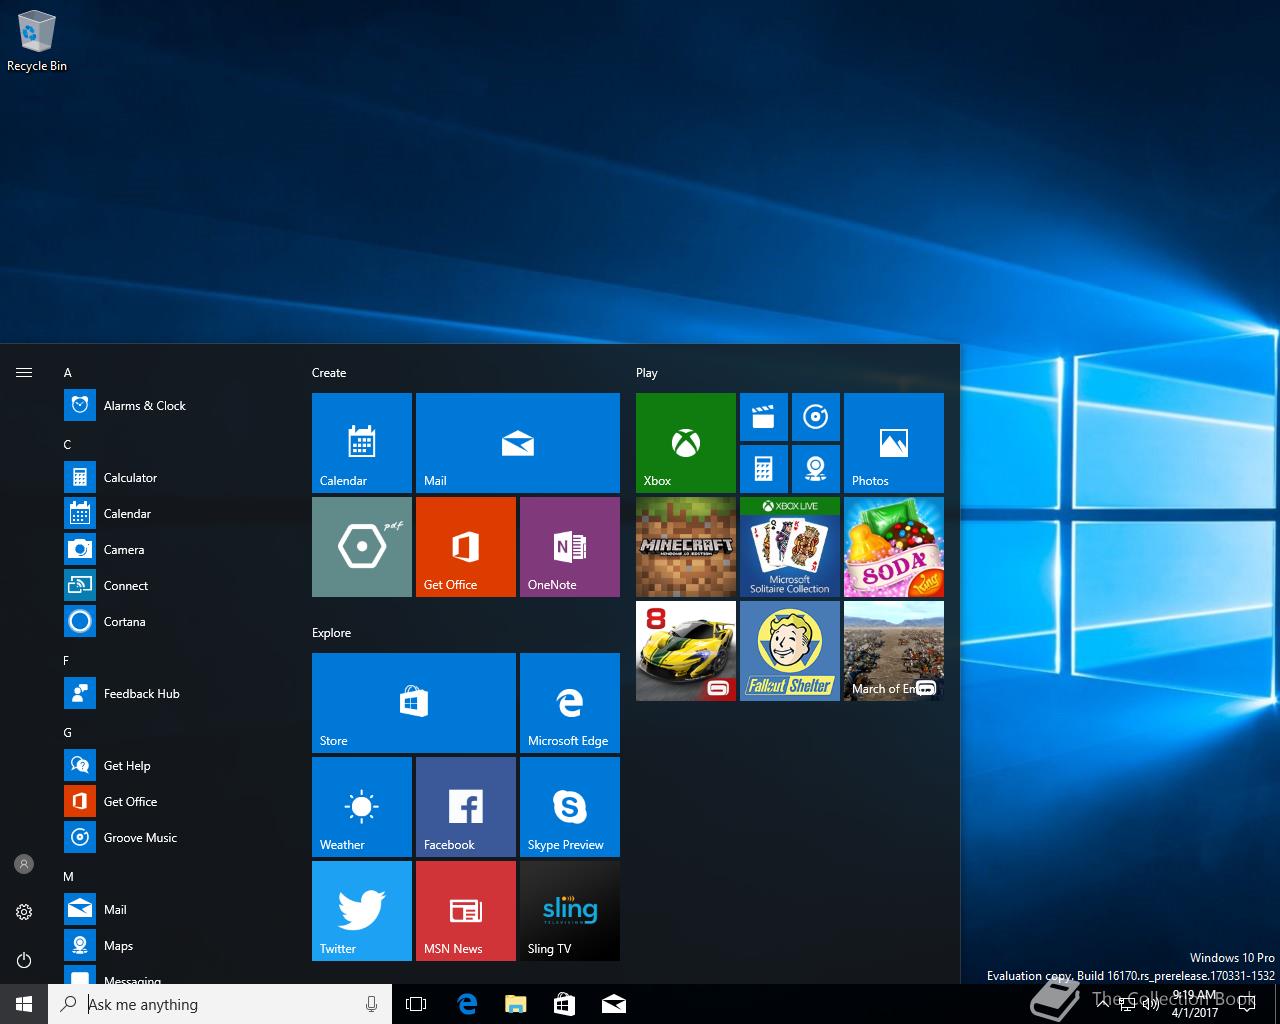Image resolution: width=1280 pixels, height=1024 pixels.
Task: Open the Movies & TV small tile
Action: 764,417
